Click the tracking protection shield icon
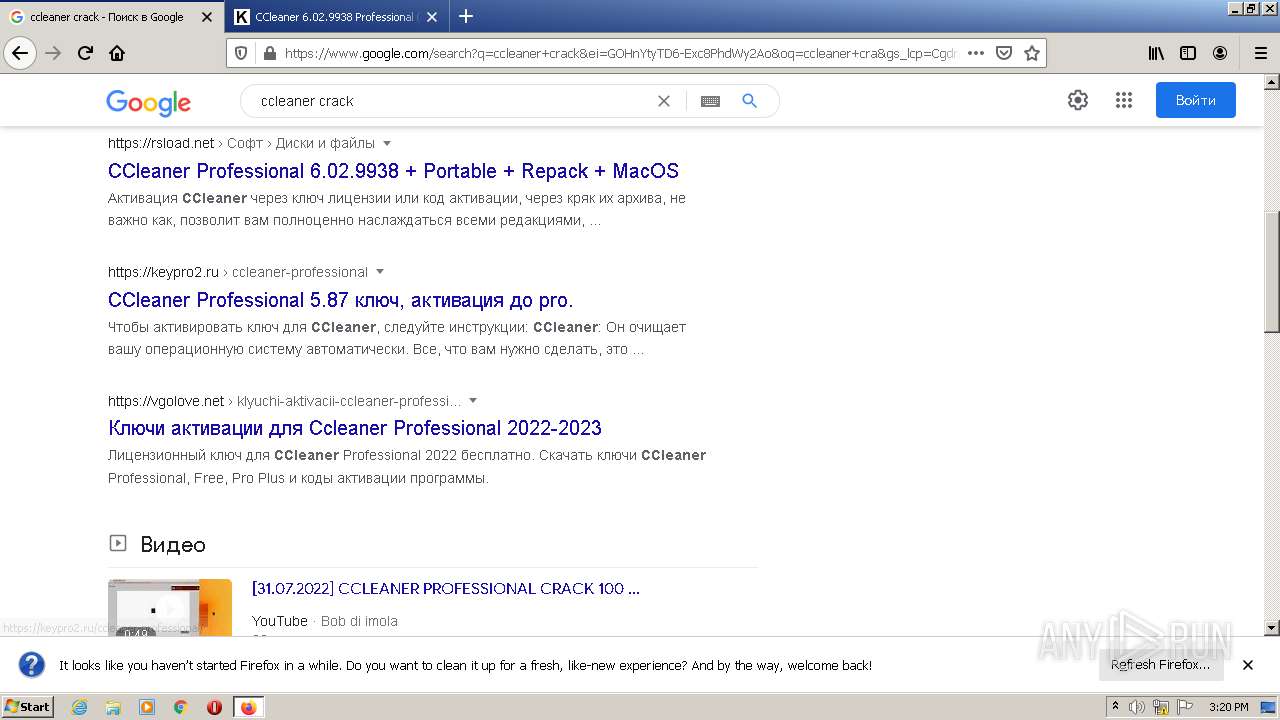The height and width of the screenshot is (720, 1280). pos(241,53)
